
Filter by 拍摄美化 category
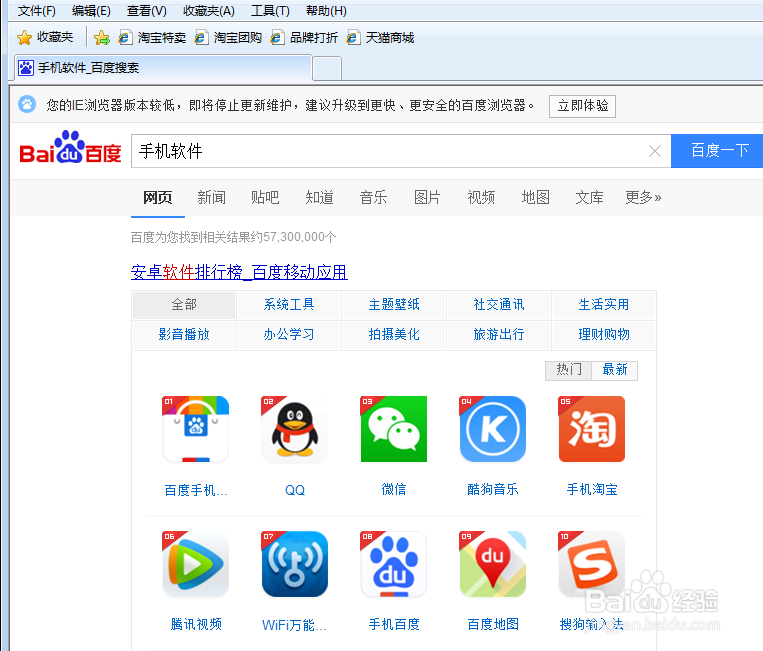[394, 334]
